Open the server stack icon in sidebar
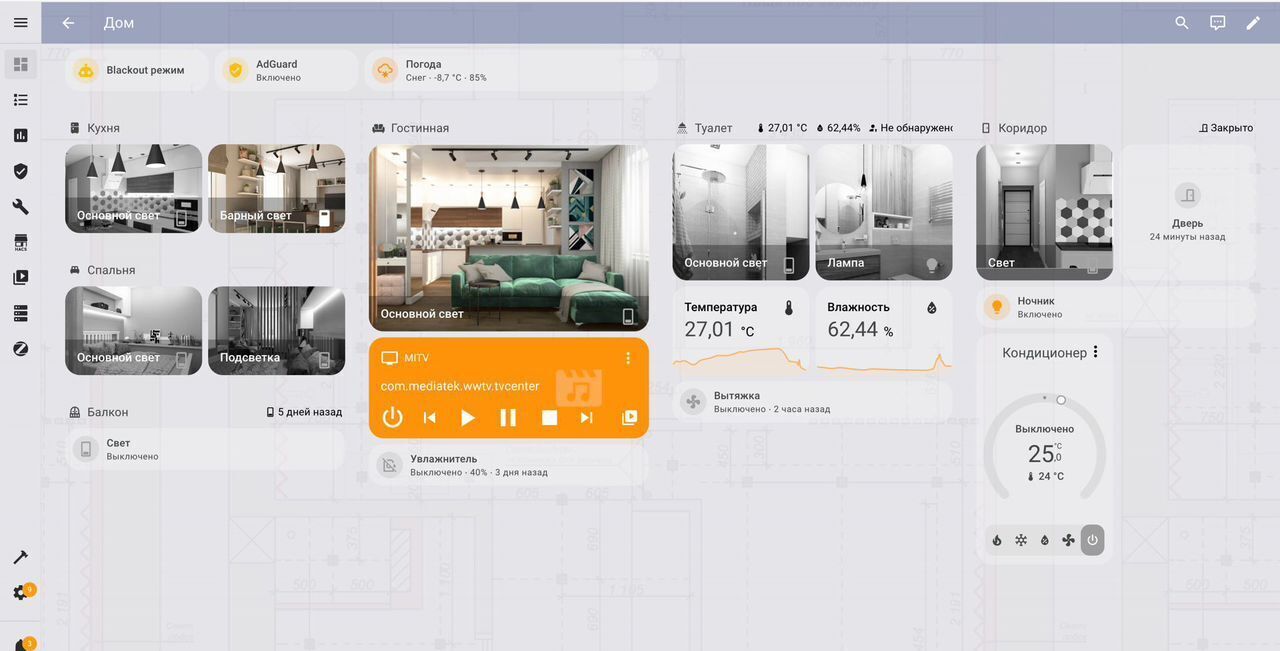Screen dimensions: 1280x651 tap(21, 313)
